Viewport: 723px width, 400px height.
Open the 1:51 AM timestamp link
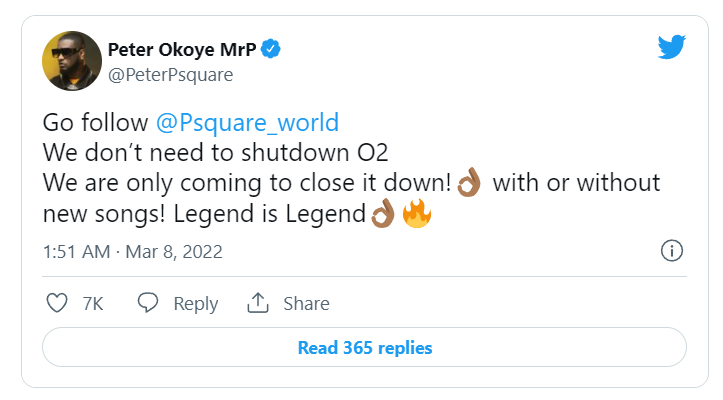click(x=77, y=252)
